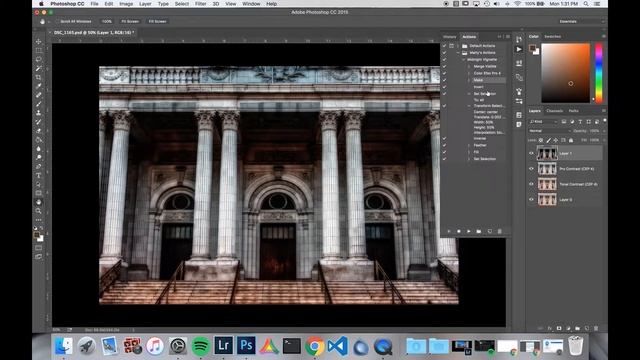Open layer blend mode Normal dropdown

549,131
